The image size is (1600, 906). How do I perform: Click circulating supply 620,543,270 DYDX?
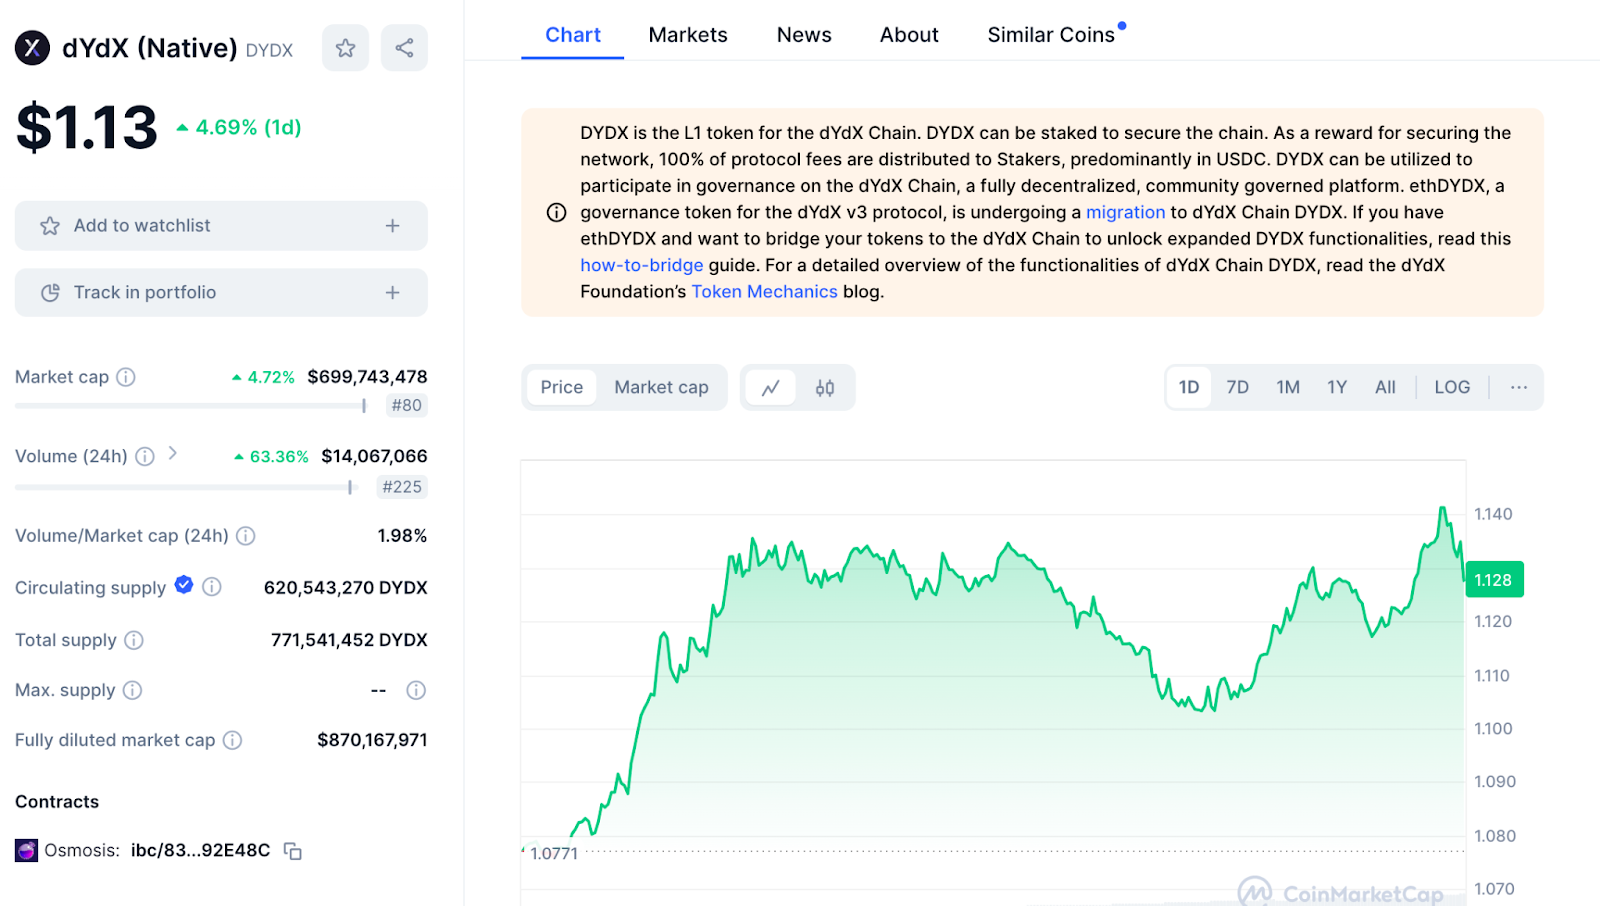[346, 588]
